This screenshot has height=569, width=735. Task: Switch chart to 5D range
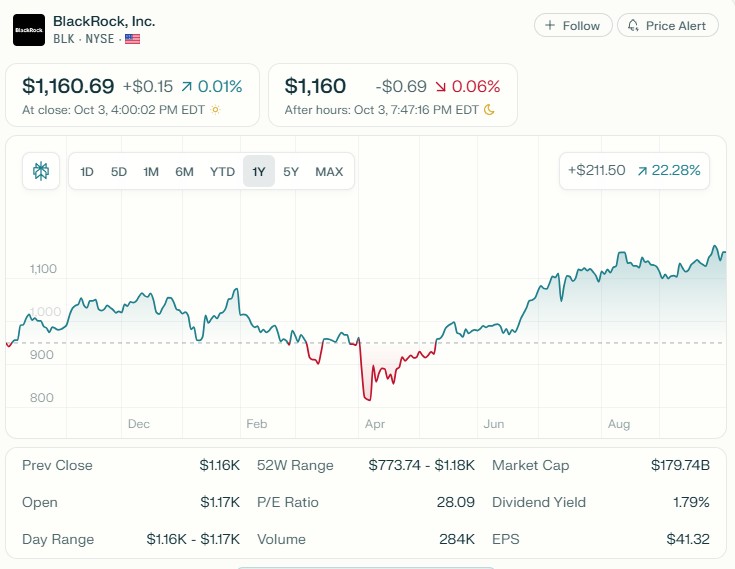click(119, 172)
